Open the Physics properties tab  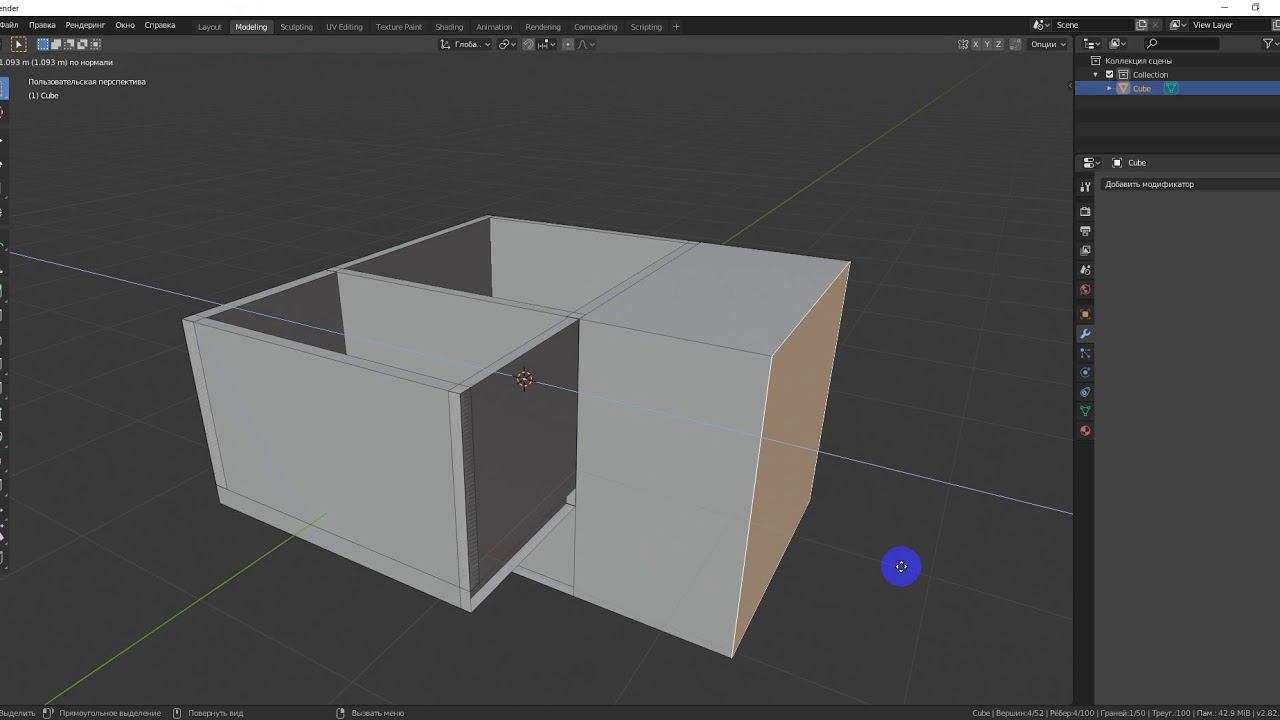pyautogui.click(x=1085, y=372)
